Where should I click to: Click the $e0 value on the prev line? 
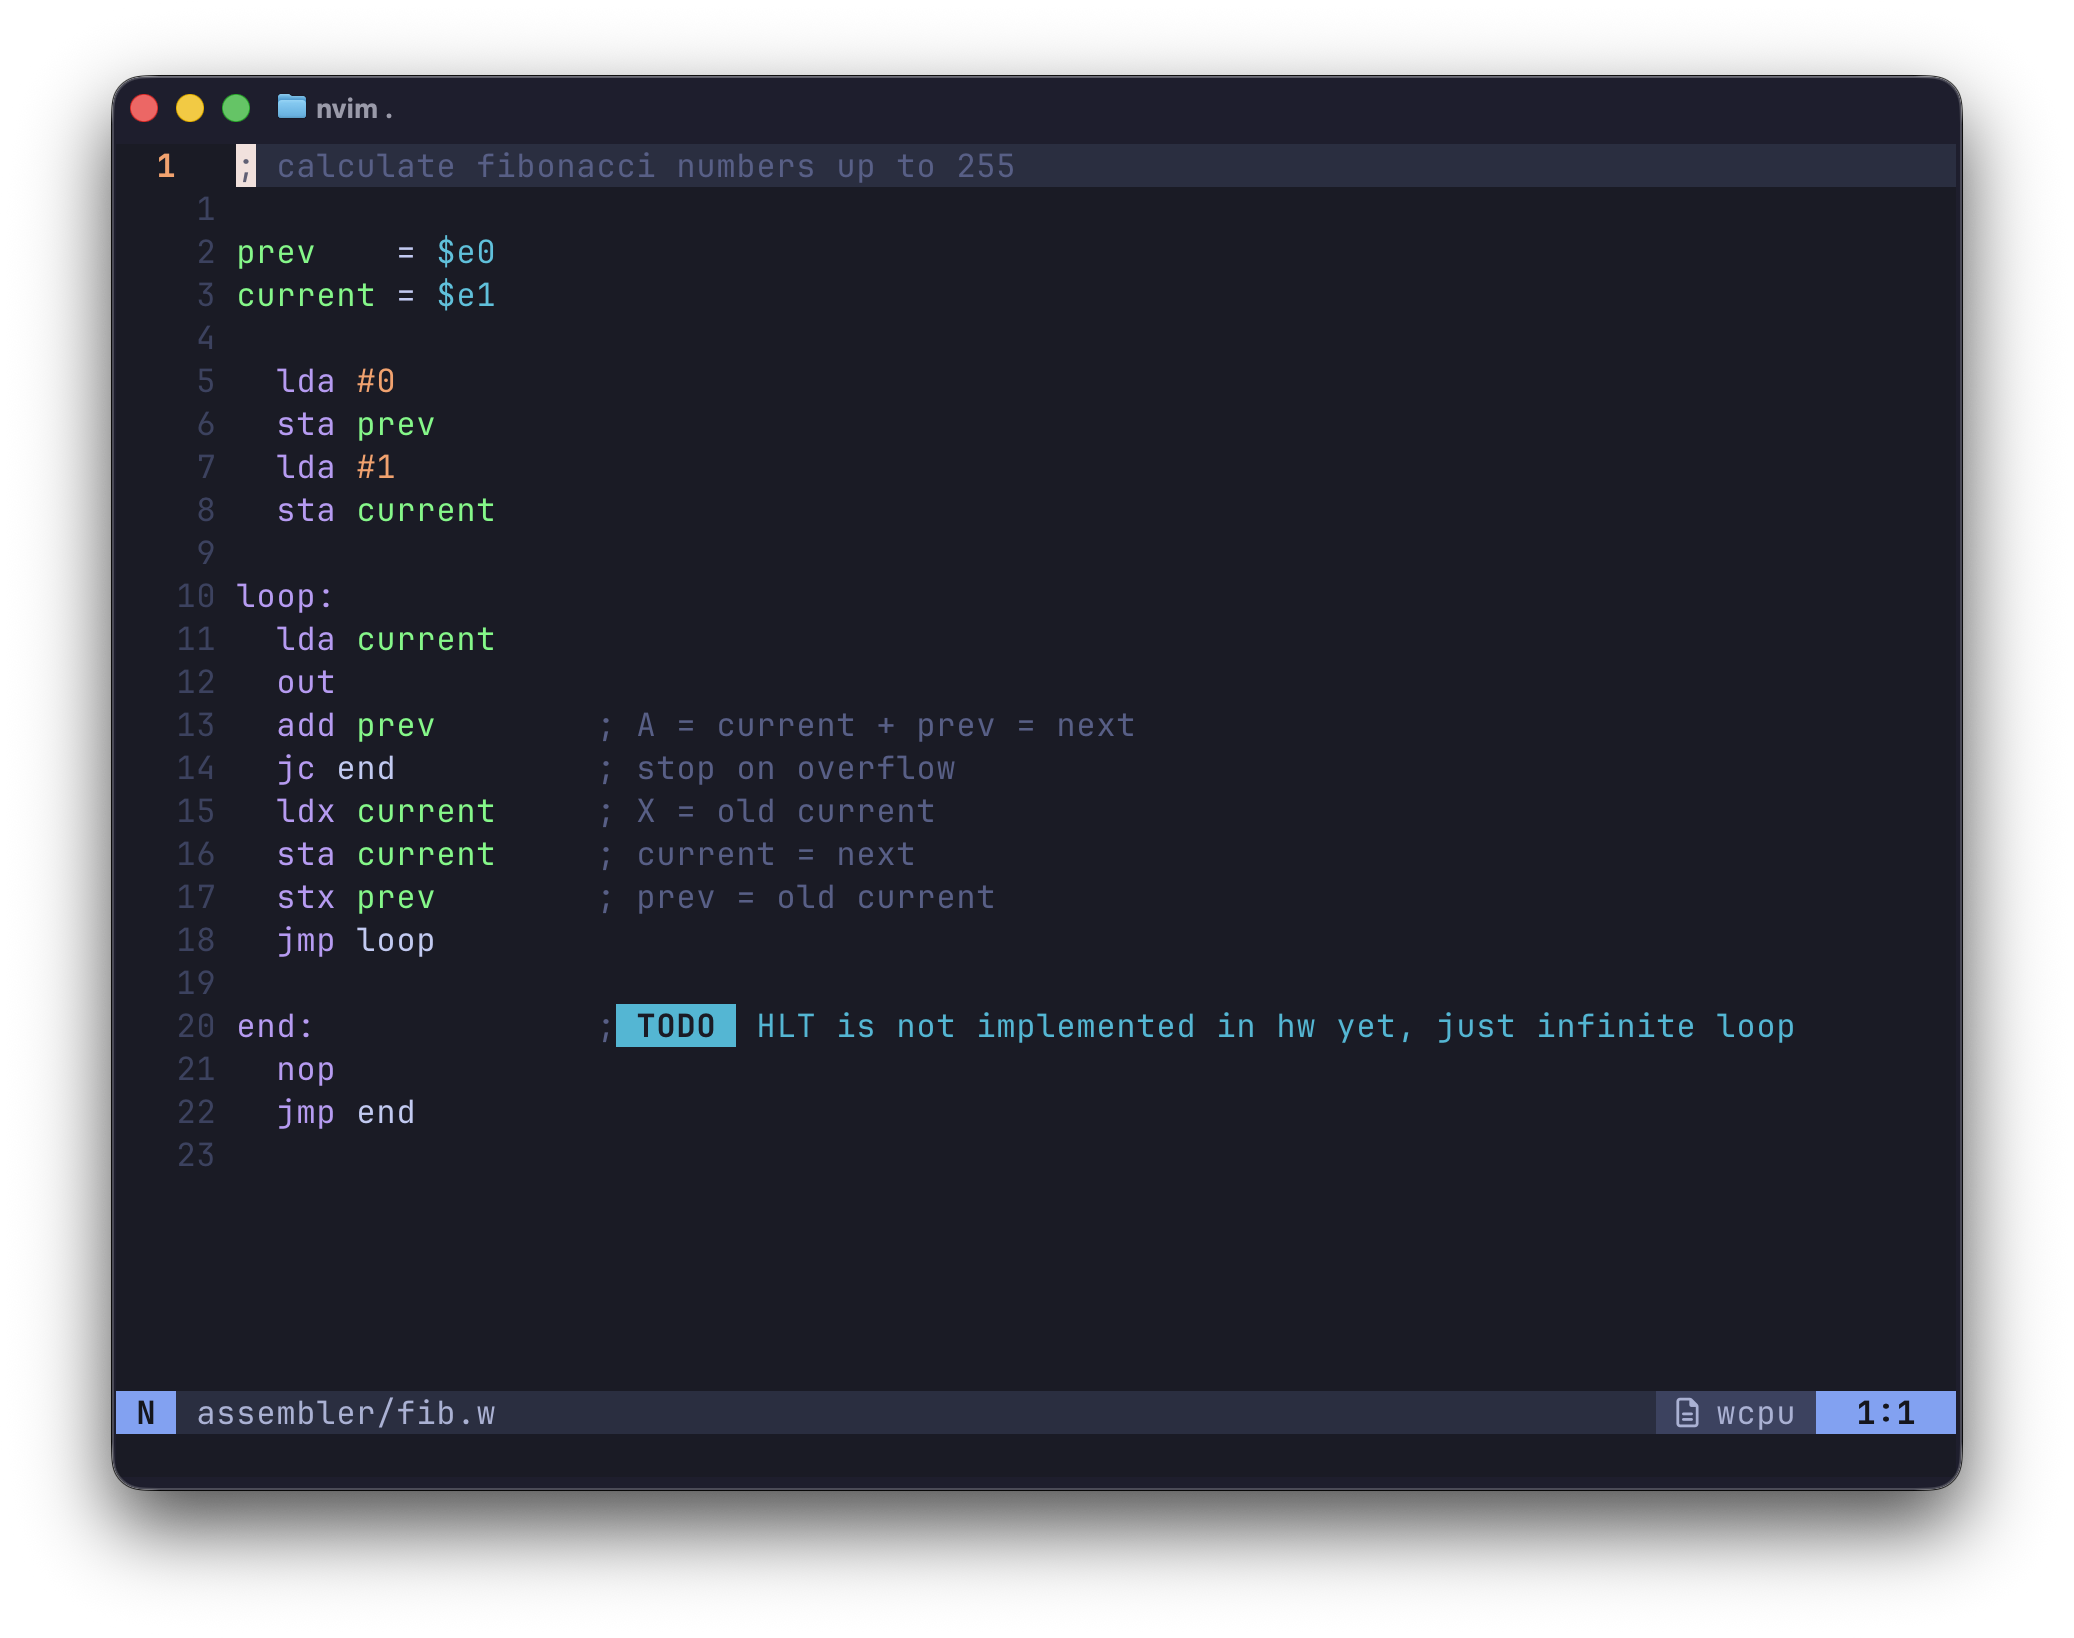click(465, 252)
